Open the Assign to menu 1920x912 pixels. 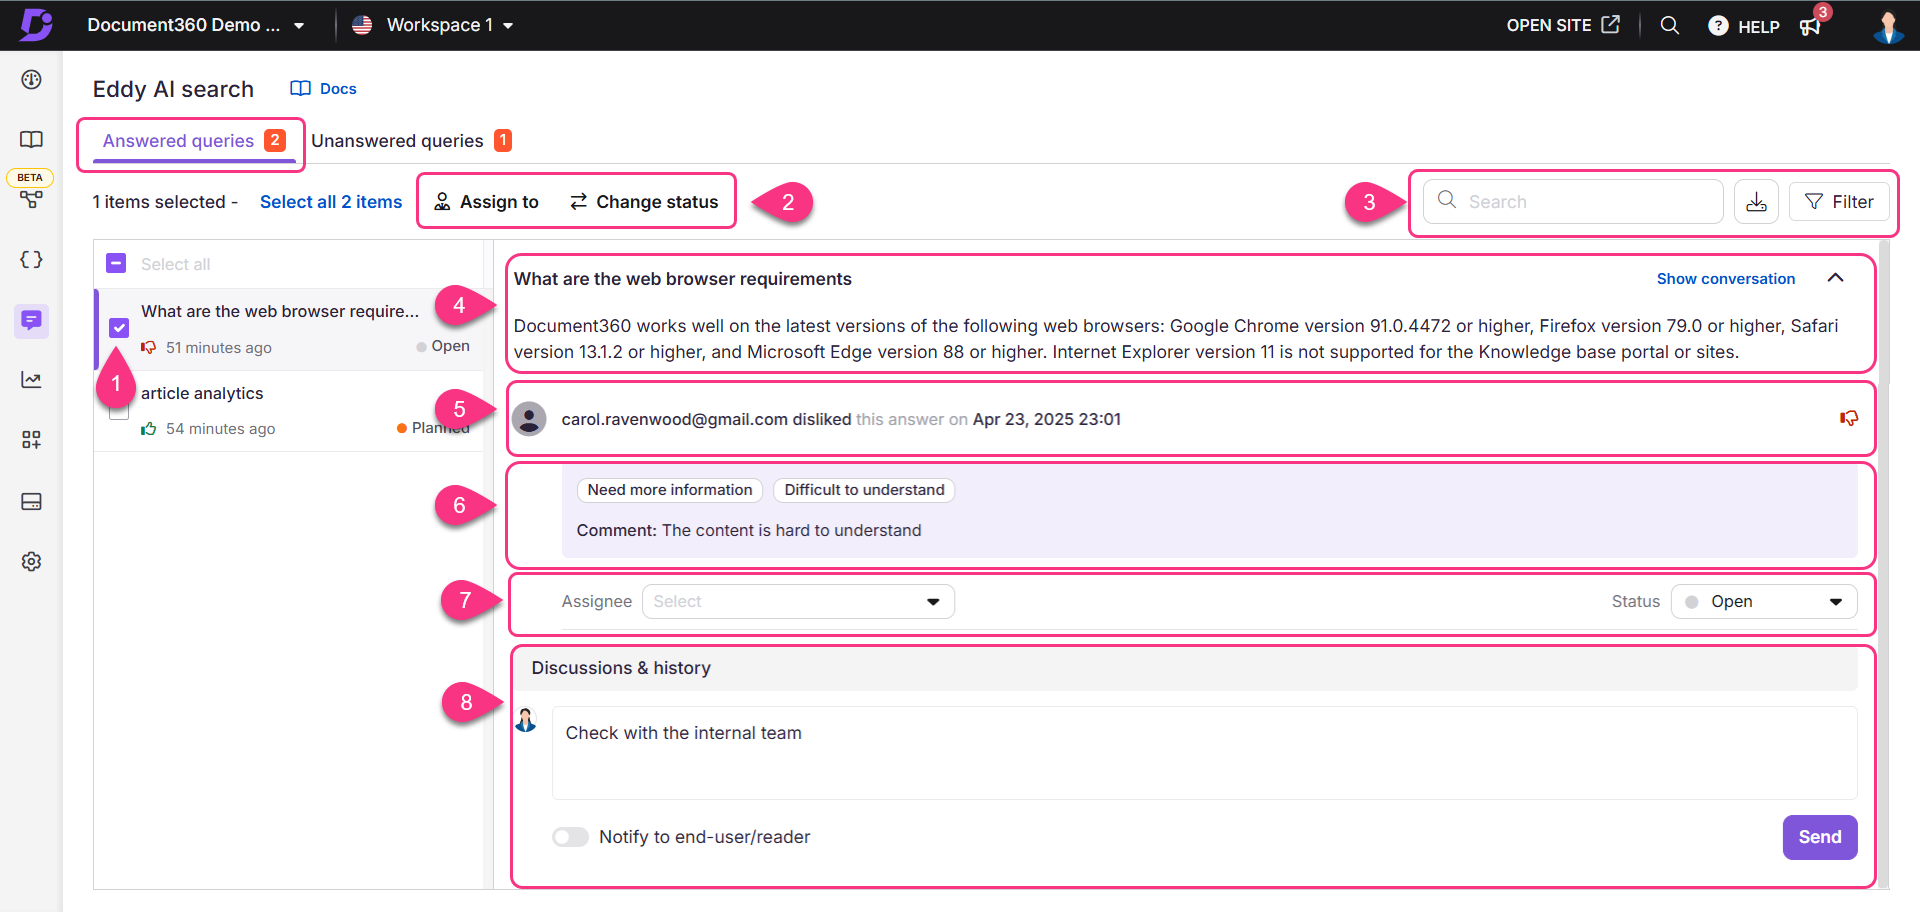pos(486,202)
